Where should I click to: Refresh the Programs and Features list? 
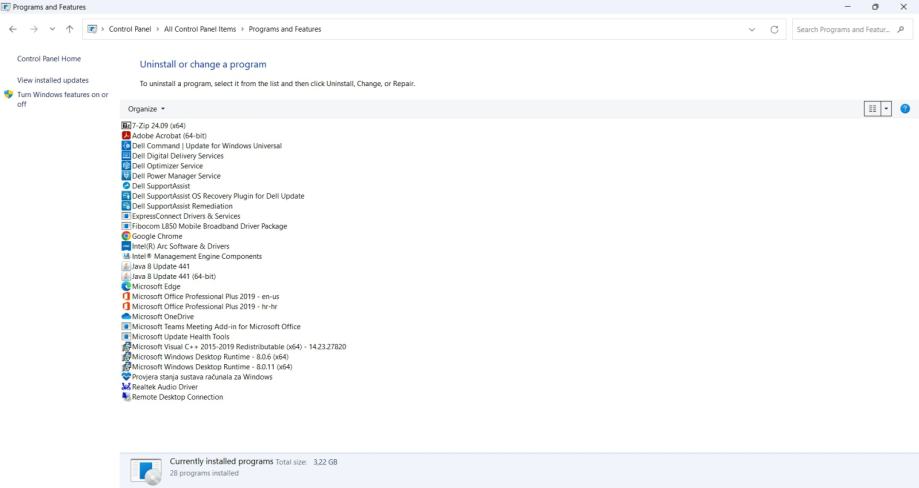coord(774,29)
